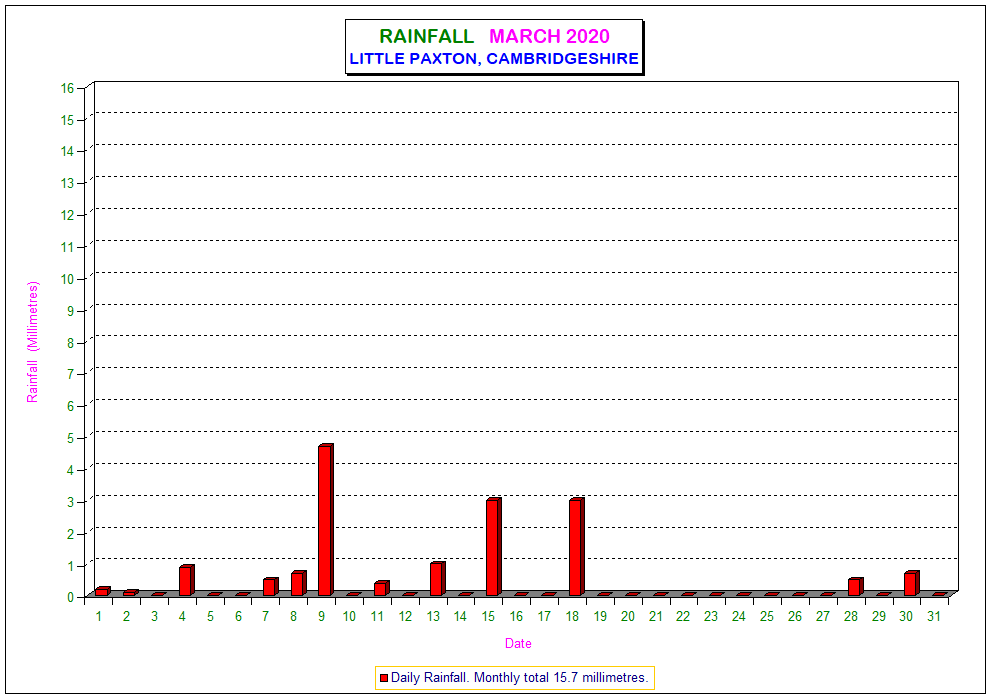Click the x-axis date label 27

822,616
